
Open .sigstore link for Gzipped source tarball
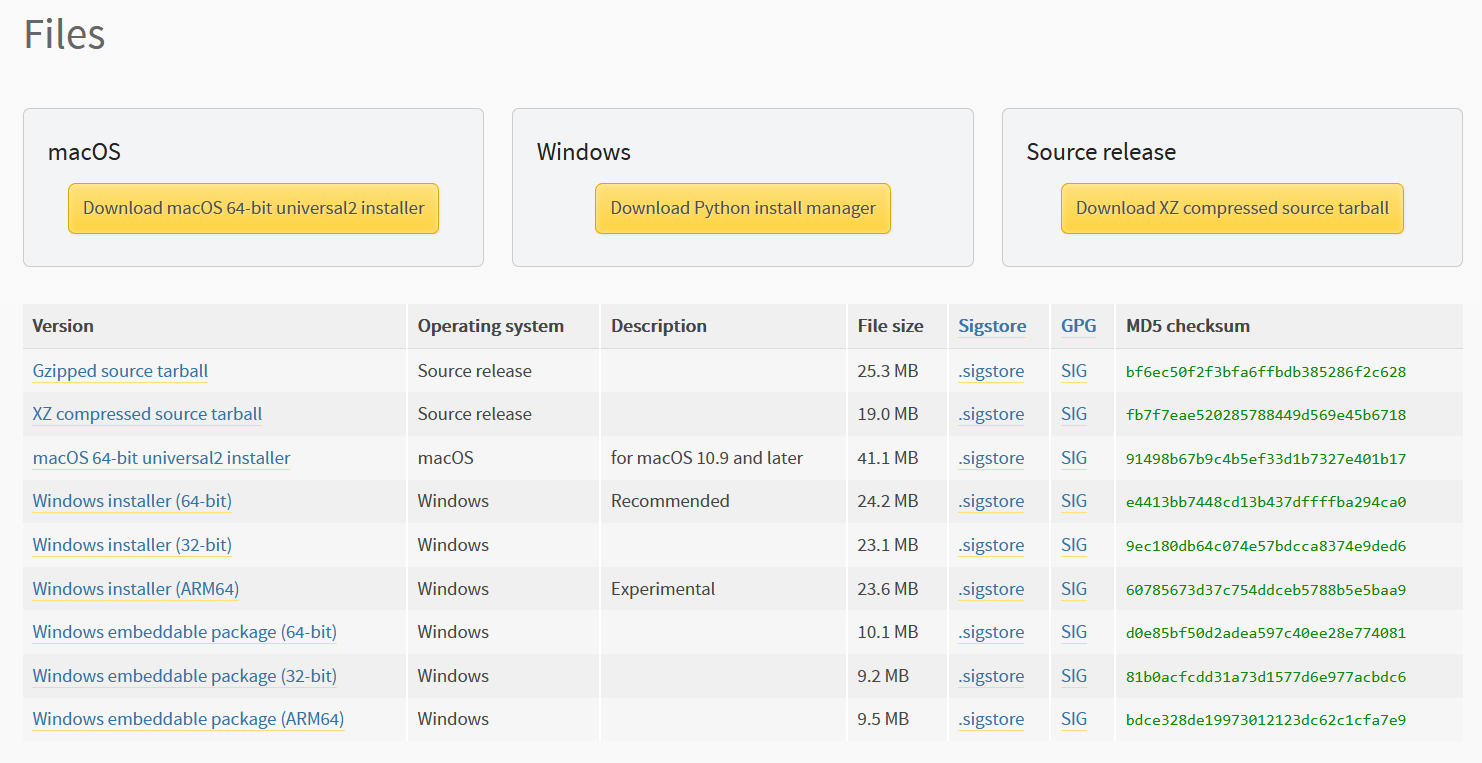pos(991,371)
